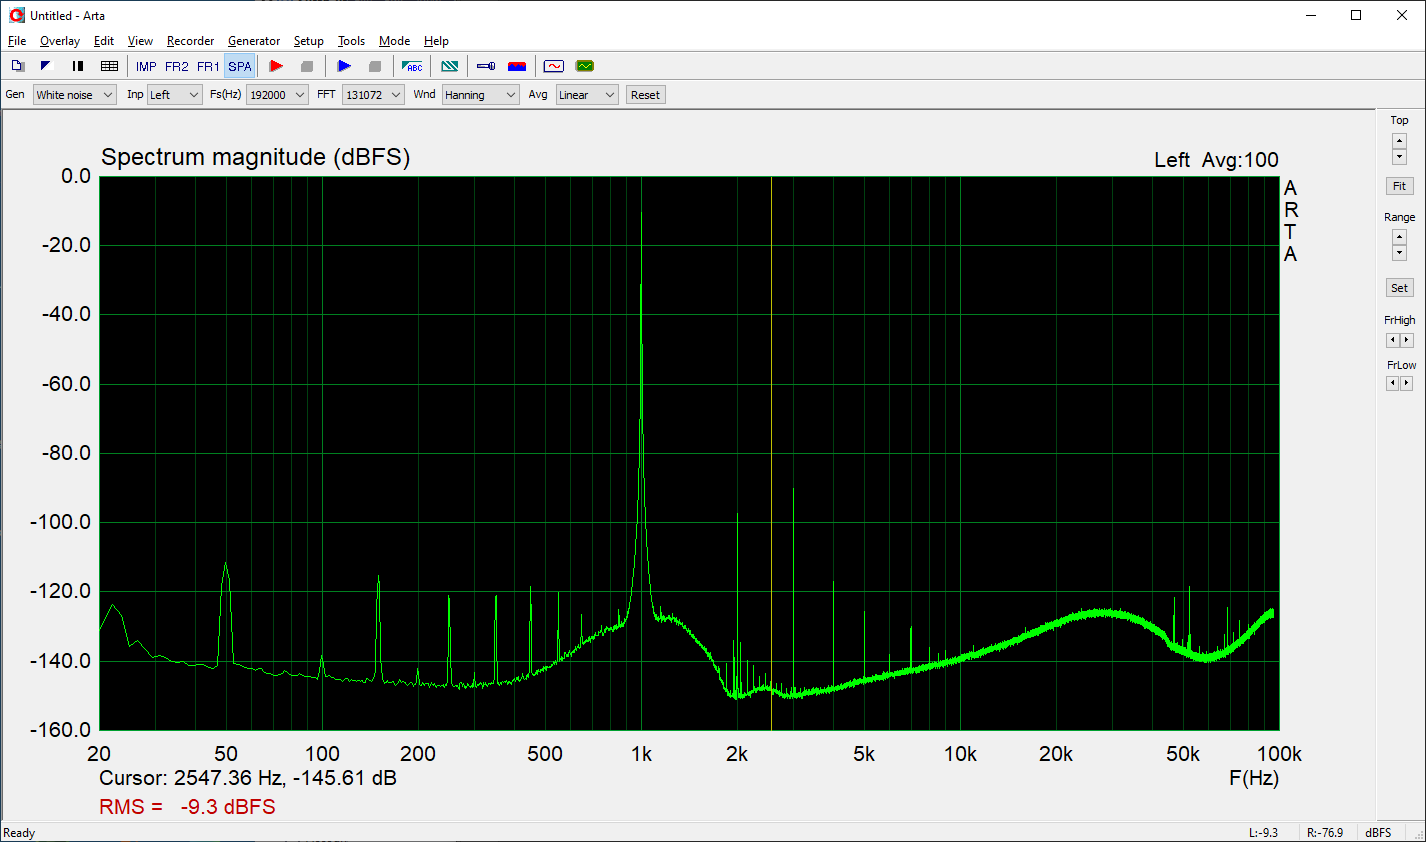
Task: Click the red and blue level icon
Action: coord(517,66)
